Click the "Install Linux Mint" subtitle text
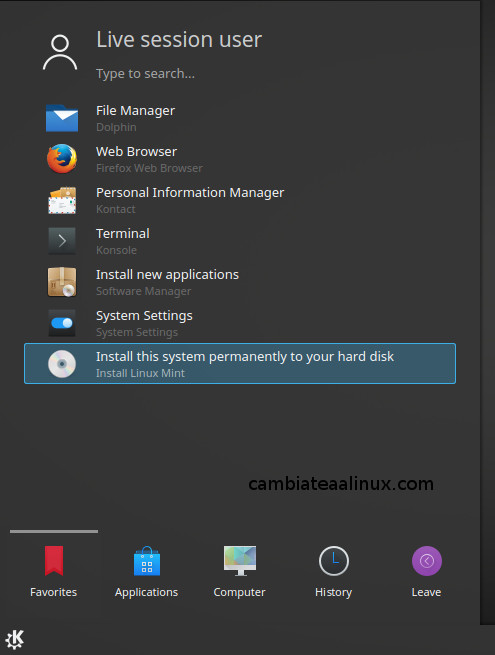 point(140,373)
